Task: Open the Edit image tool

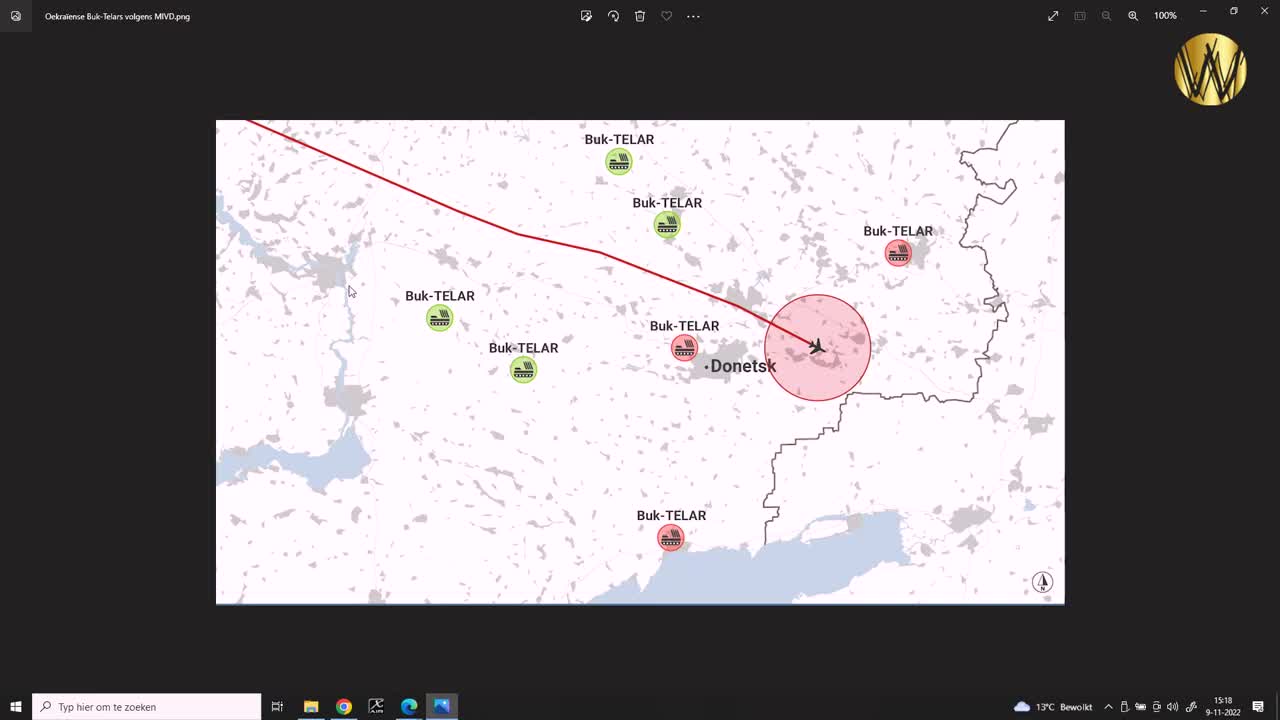Action: tap(586, 16)
